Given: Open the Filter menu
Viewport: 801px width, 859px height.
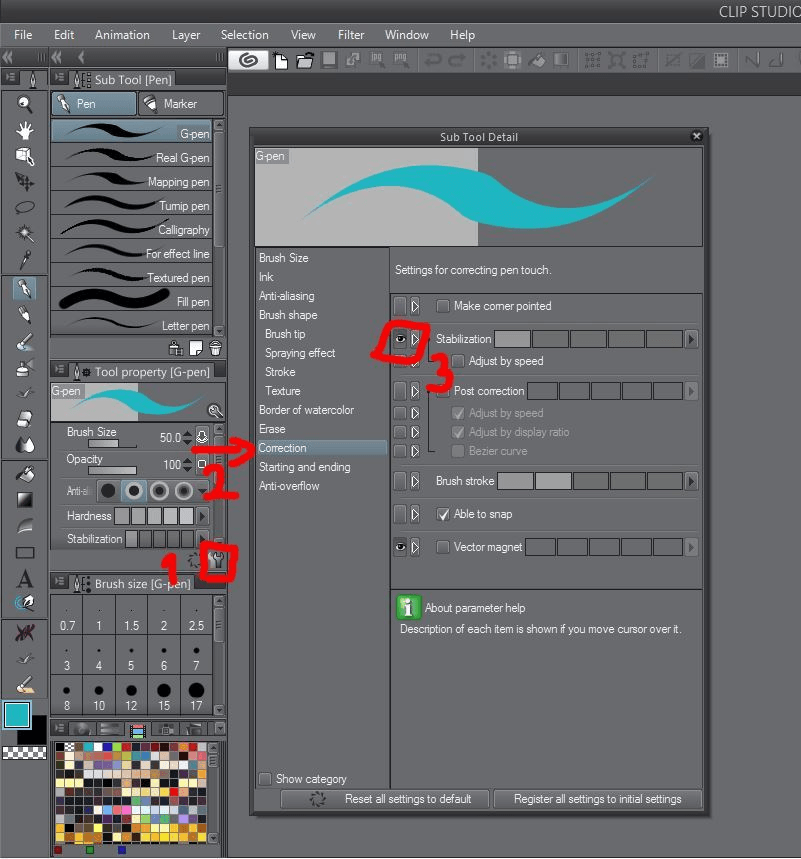Looking at the screenshot, I should 350,35.
